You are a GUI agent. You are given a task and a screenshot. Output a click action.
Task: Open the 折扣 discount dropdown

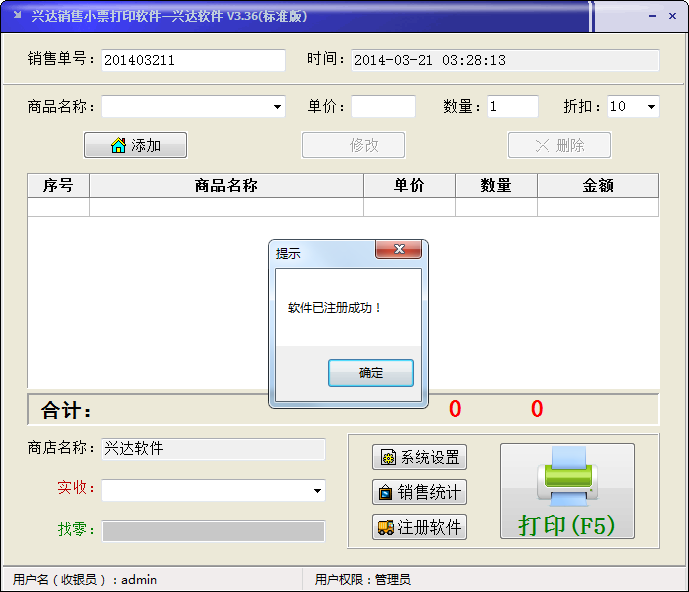(x=651, y=107)
